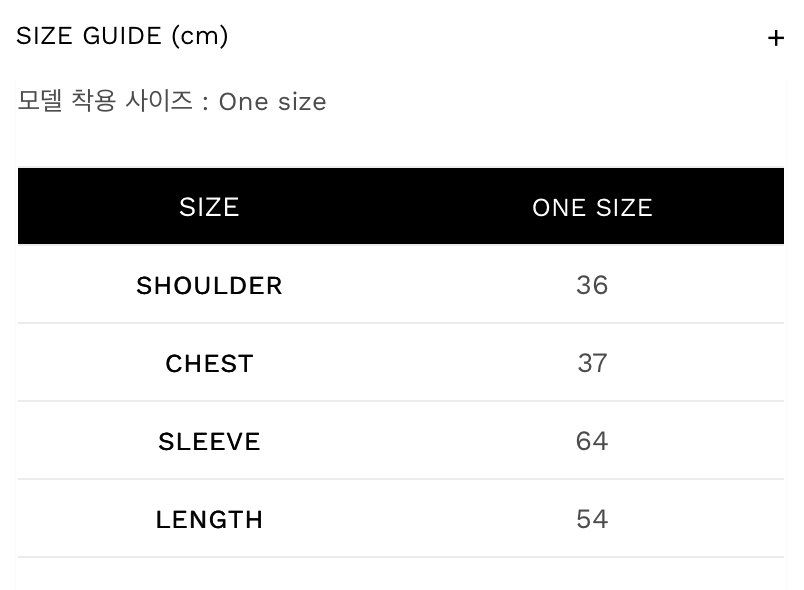Expand the size guide plus icon
Viewport: 804px width, 590px height.
(x=775, y=38)
